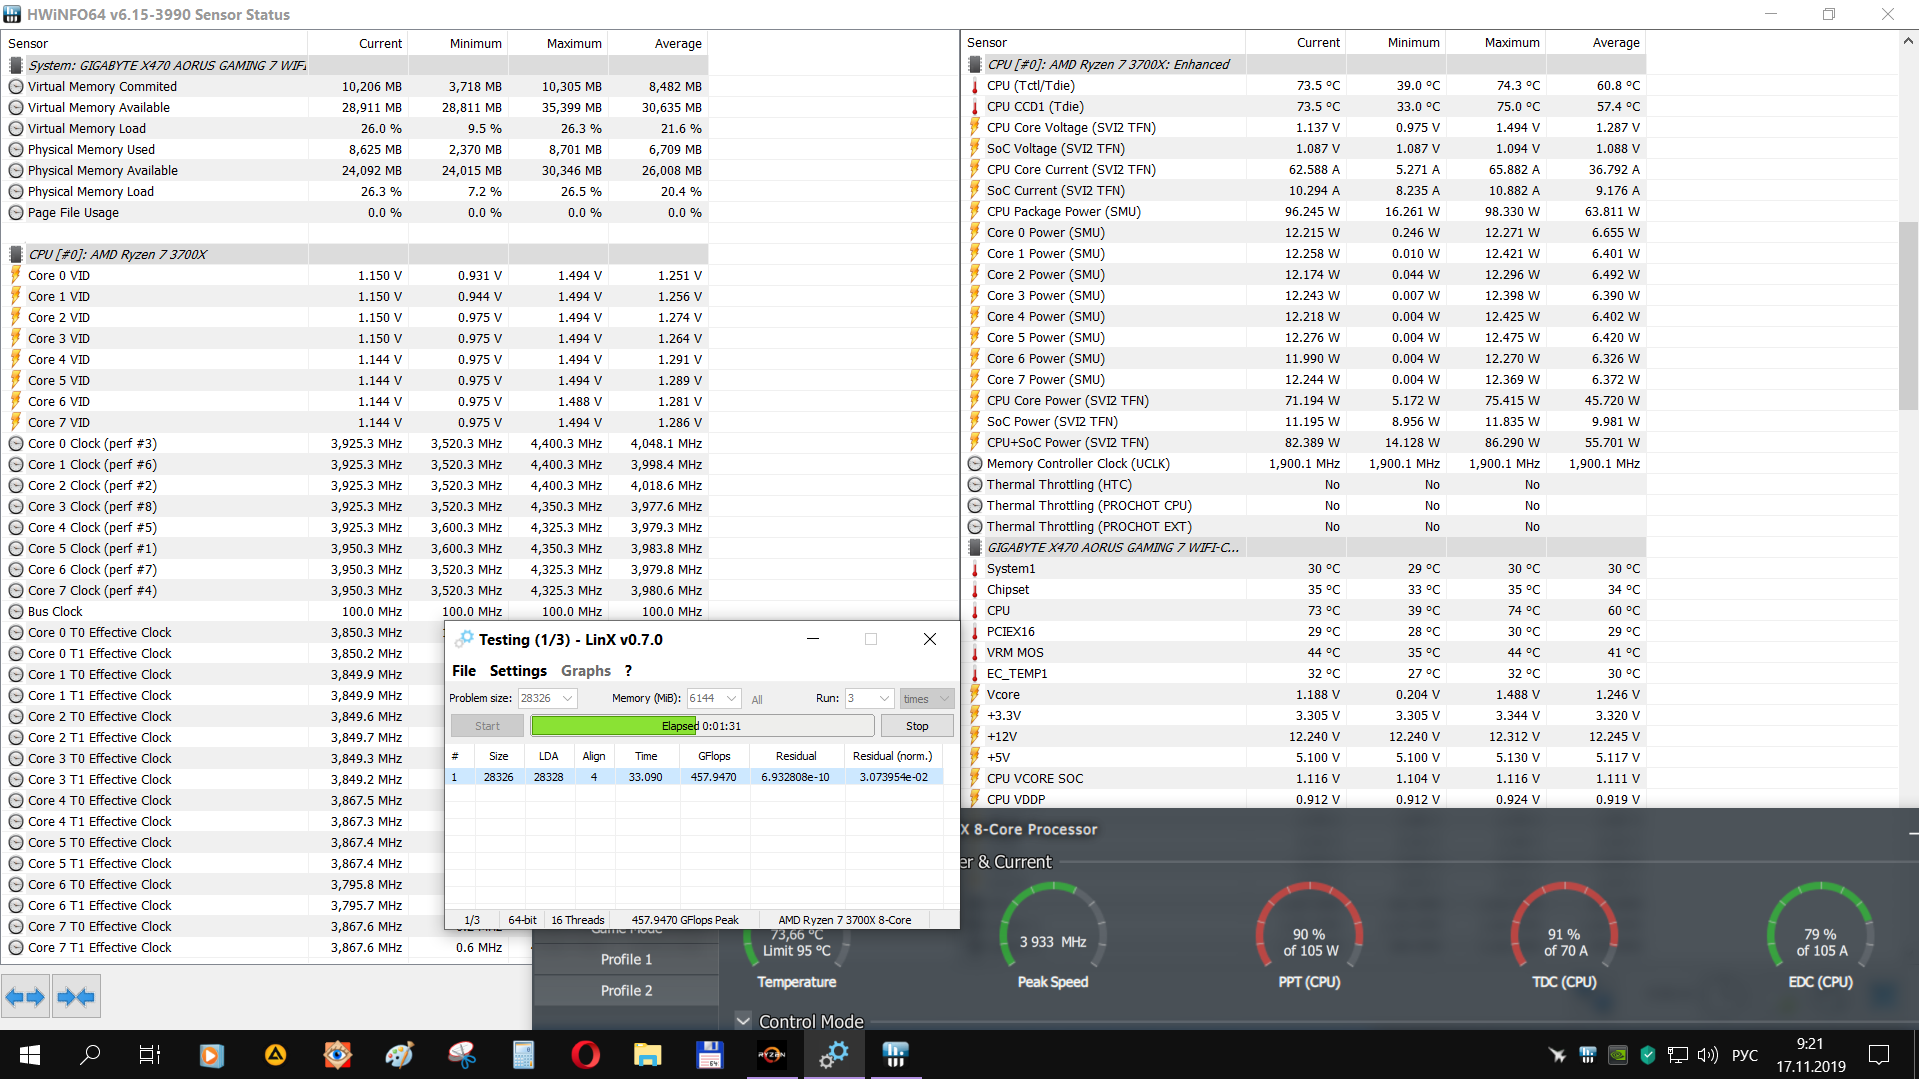Open the Windows Start menu

click(x=30, y=1055)
